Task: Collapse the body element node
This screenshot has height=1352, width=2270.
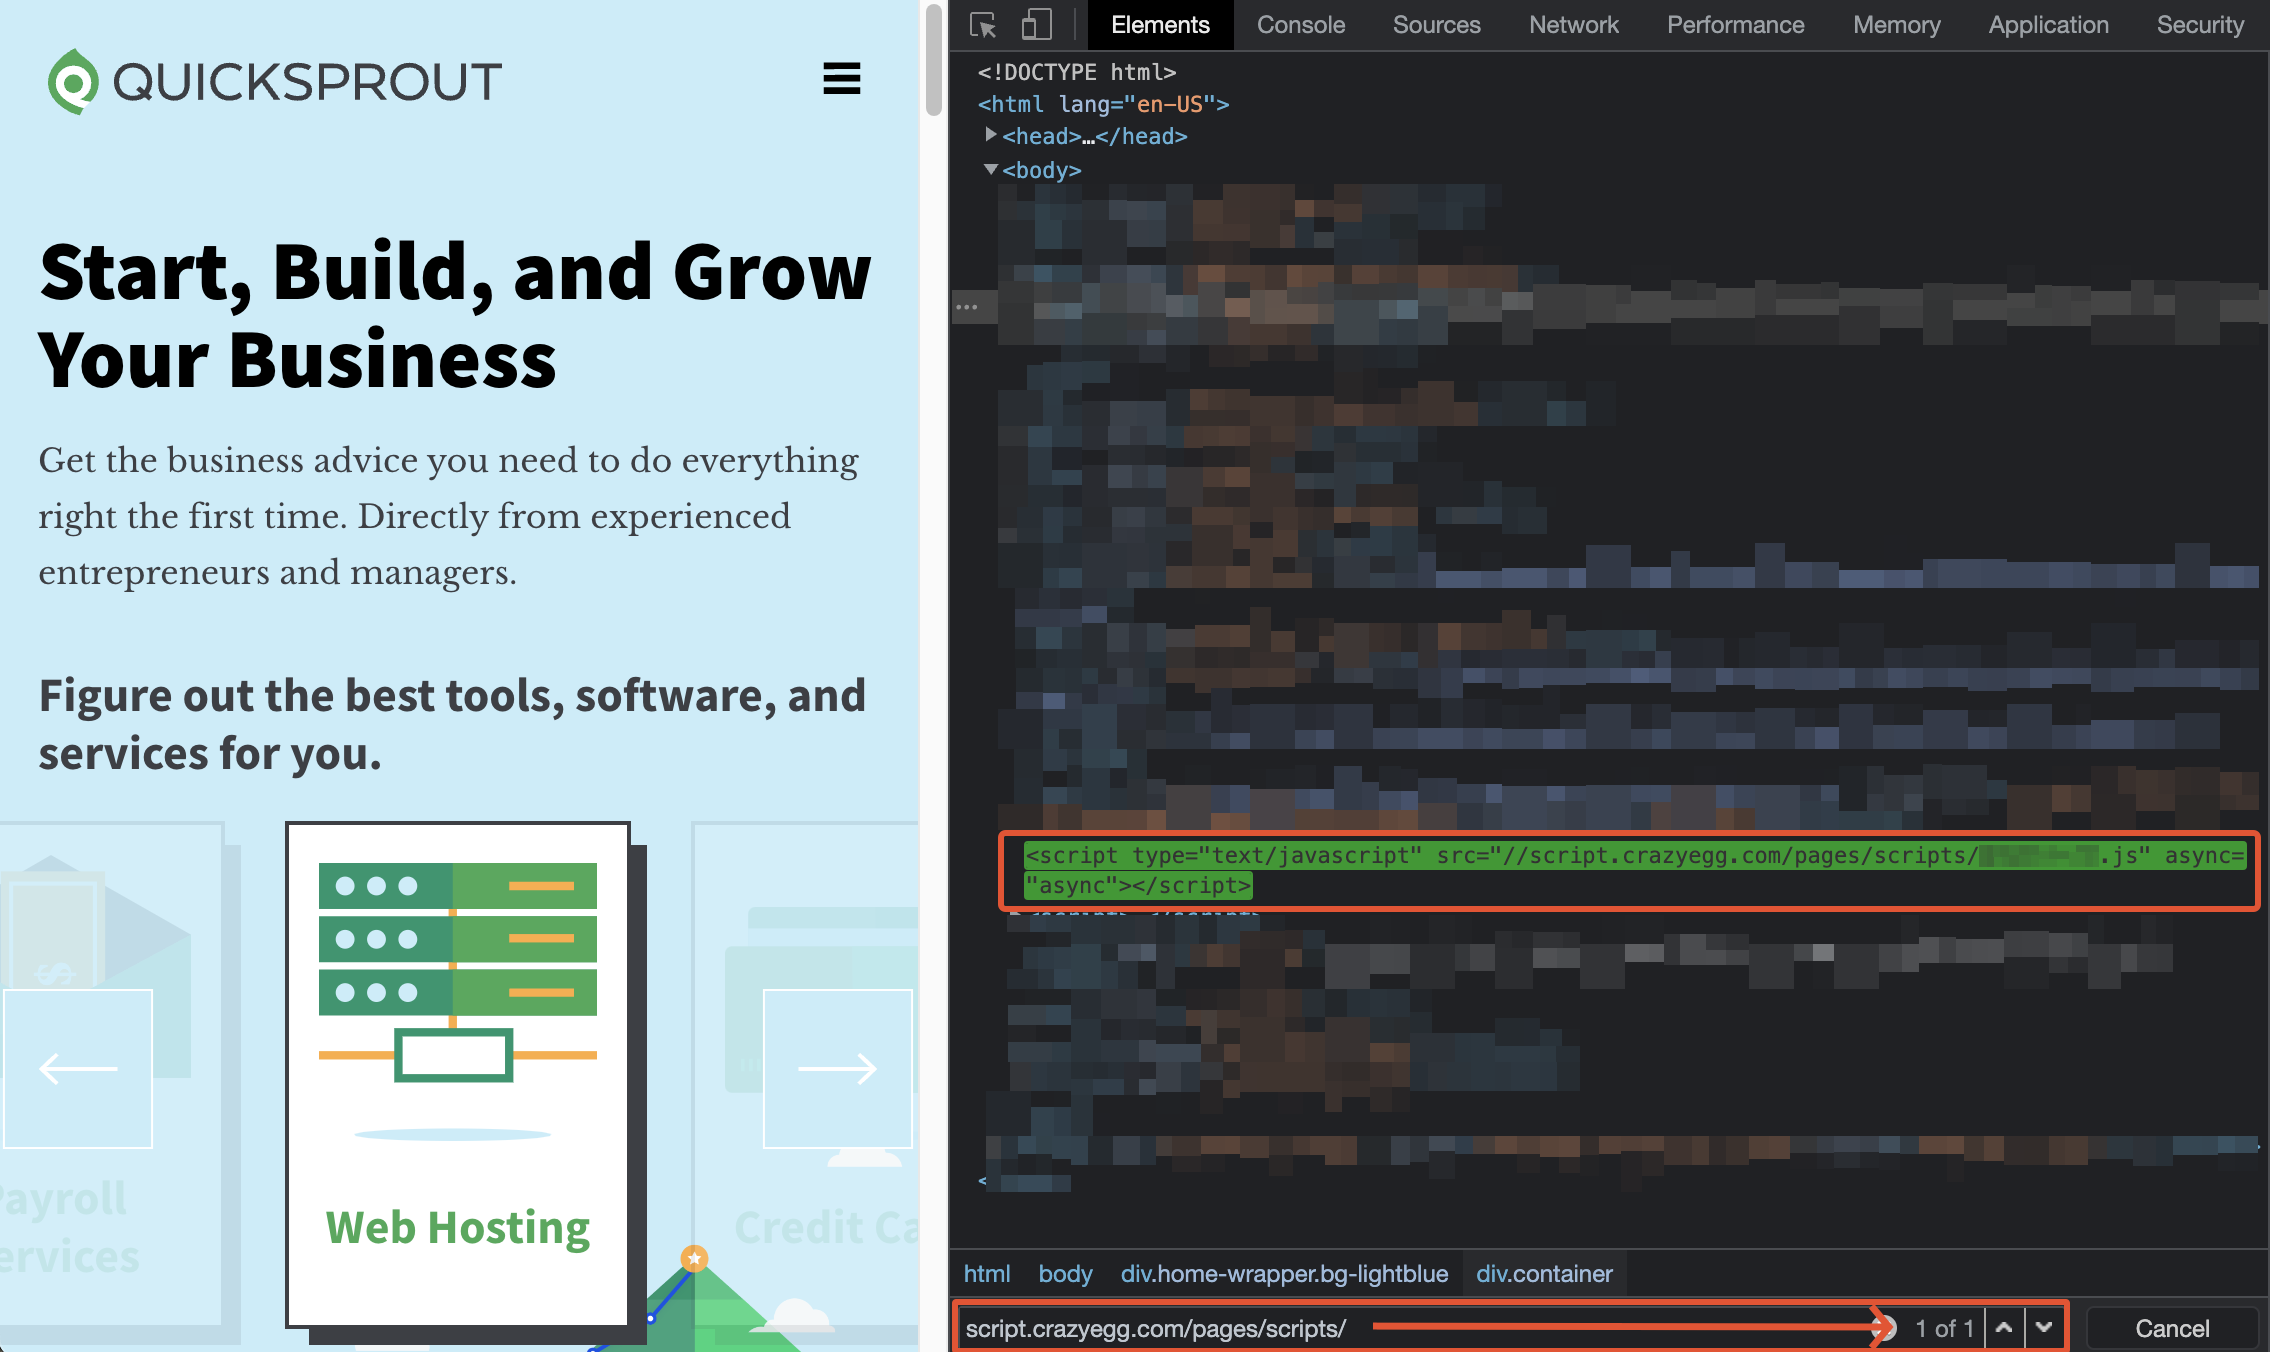Action: tap(990, 169)
